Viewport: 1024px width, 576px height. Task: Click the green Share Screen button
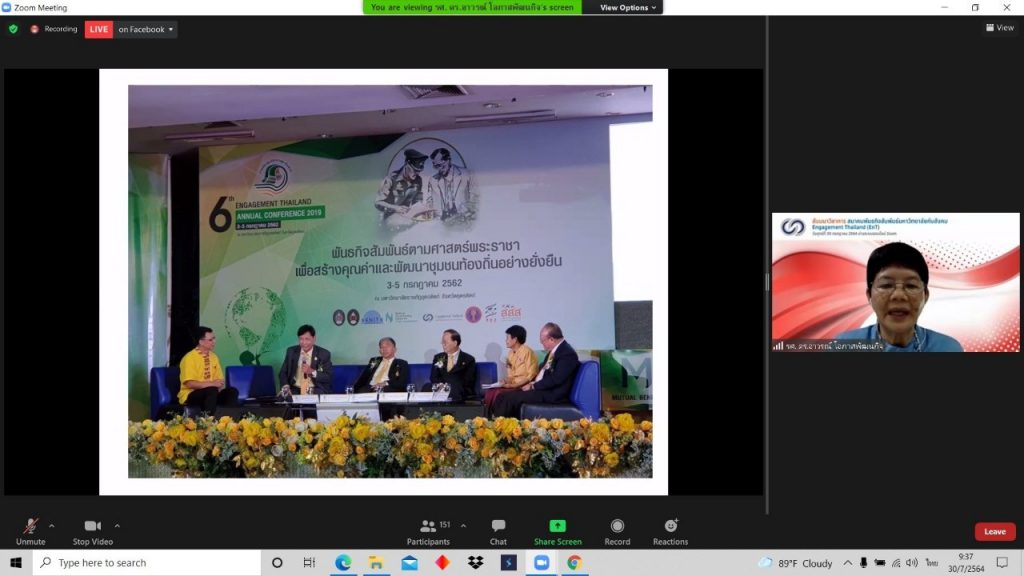[558, 532]
